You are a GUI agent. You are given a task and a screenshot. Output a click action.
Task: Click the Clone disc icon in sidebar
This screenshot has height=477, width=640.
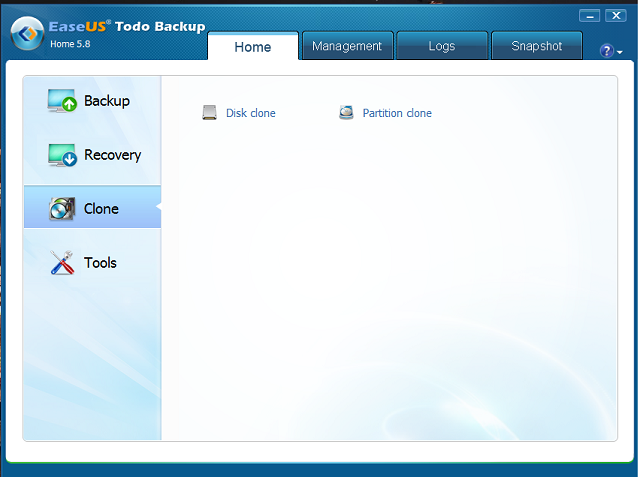point(62,209)
